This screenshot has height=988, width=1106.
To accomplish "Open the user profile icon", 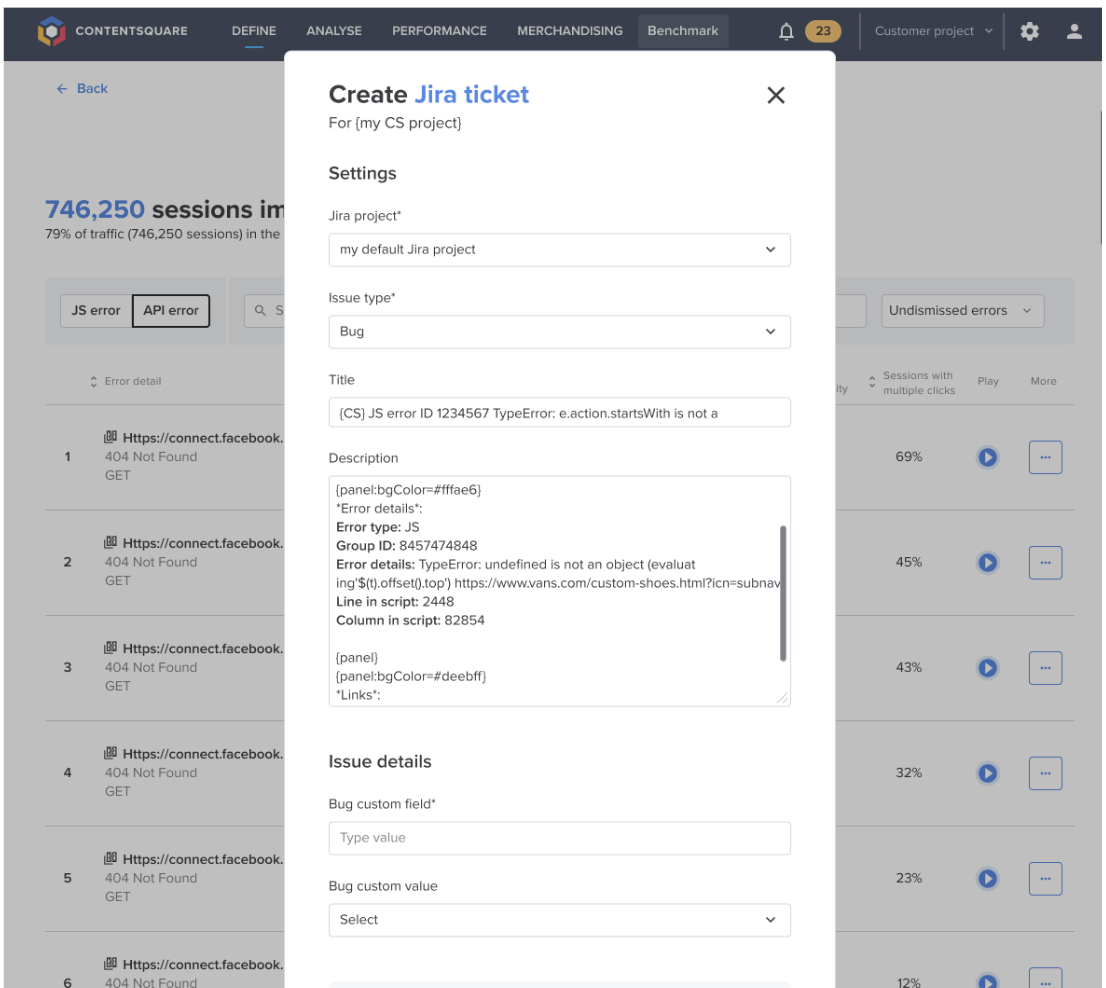I will pos(1074,31).
